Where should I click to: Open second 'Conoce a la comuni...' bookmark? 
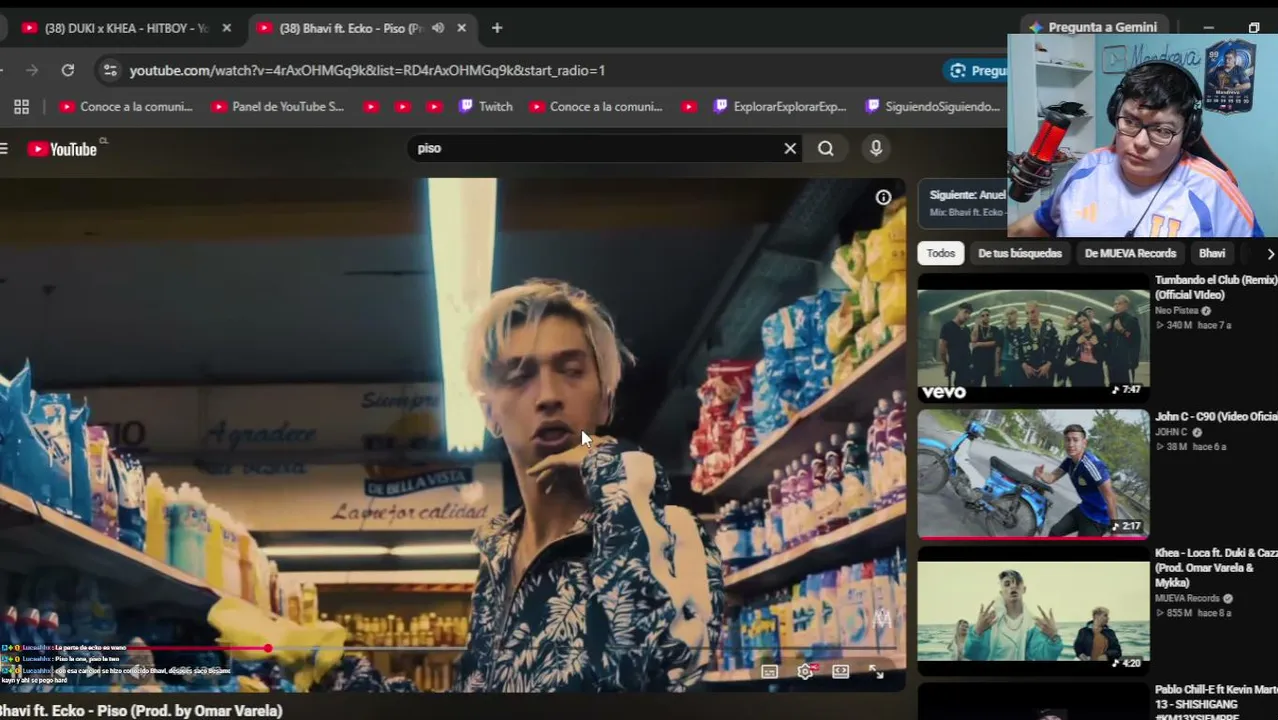pos(596,107)
